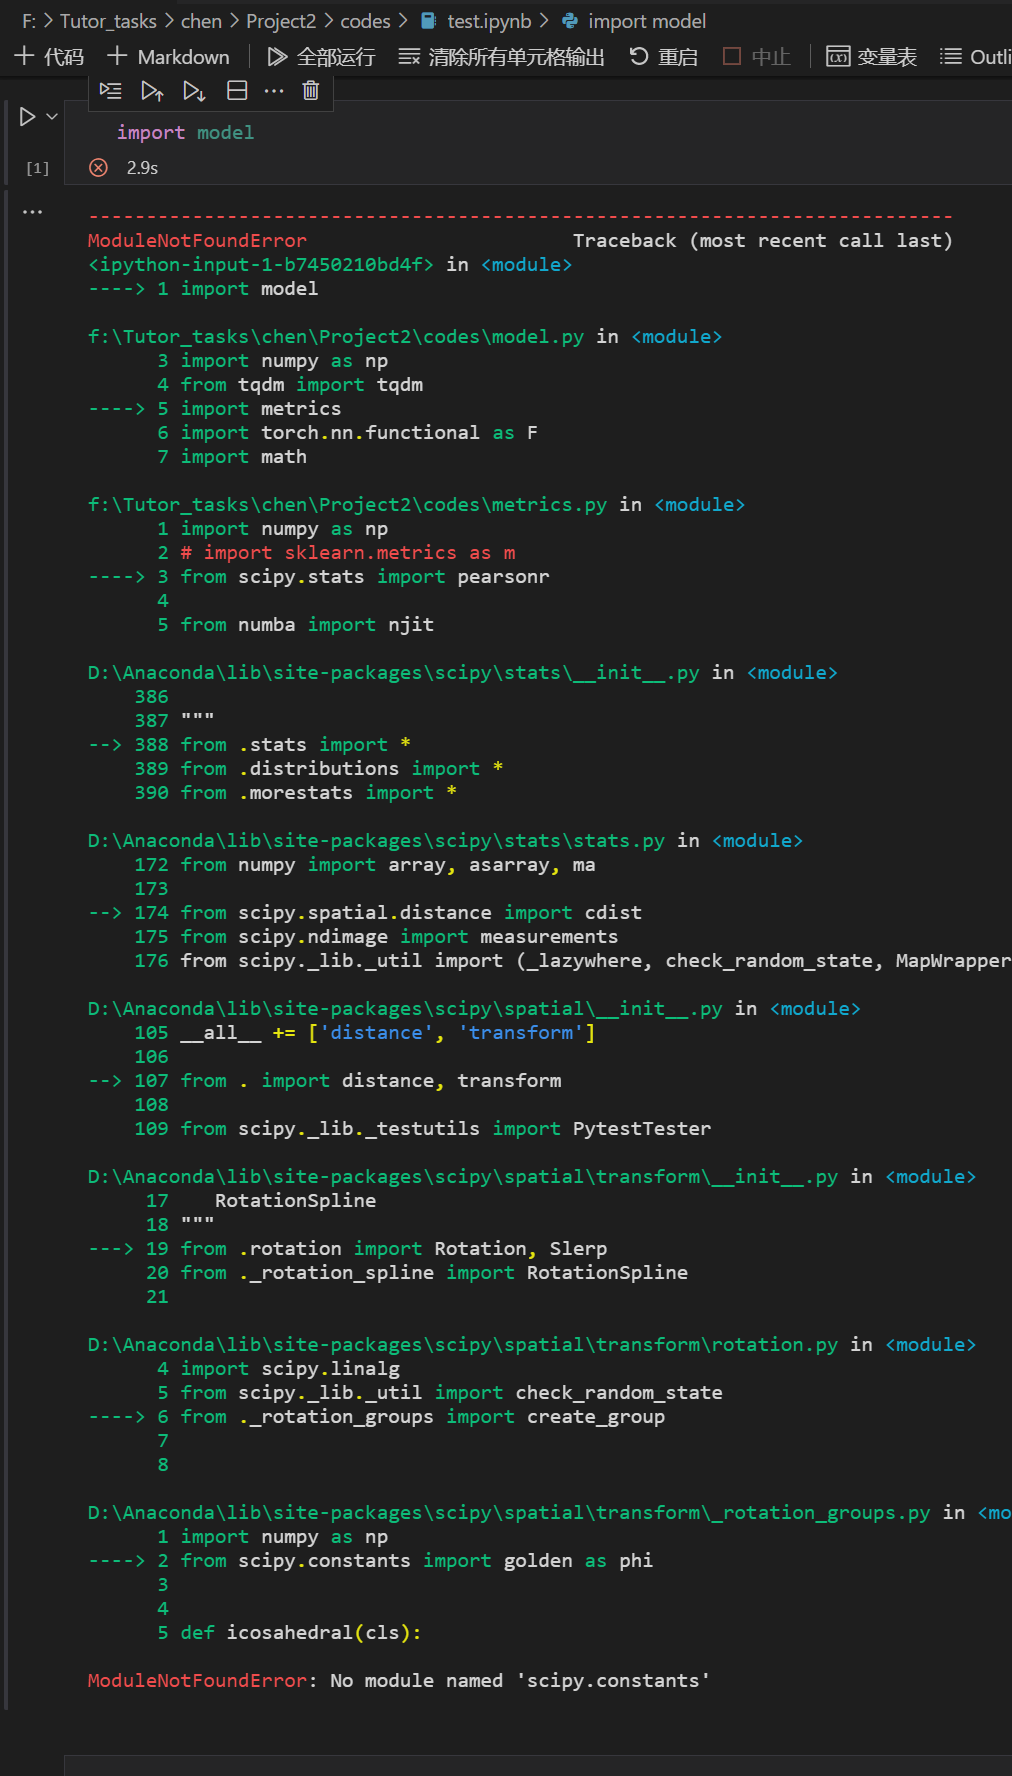Select the import model breadcrumb item

coord(634,21)
